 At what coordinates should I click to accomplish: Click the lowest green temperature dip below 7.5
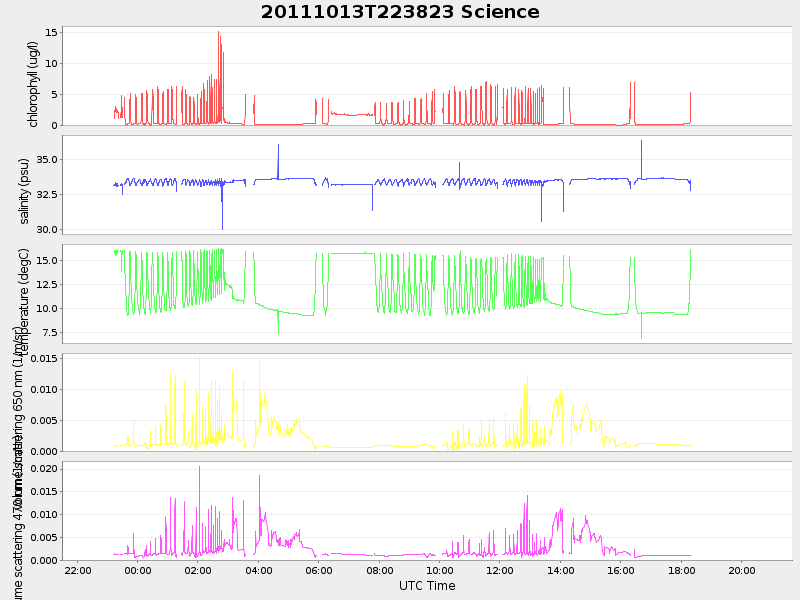pyautogui.click(x=641, y=337)
